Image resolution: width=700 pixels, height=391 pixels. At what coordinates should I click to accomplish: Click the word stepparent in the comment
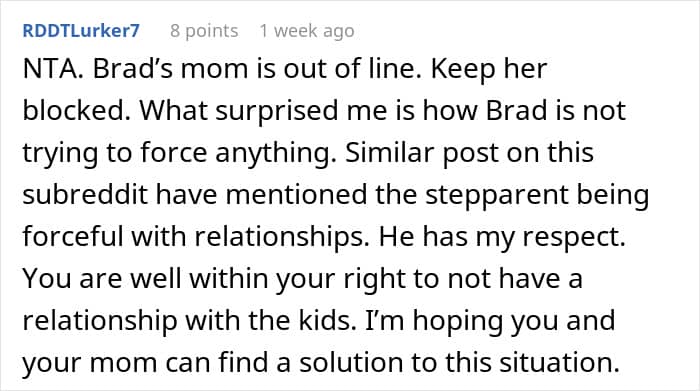point(496,195)
